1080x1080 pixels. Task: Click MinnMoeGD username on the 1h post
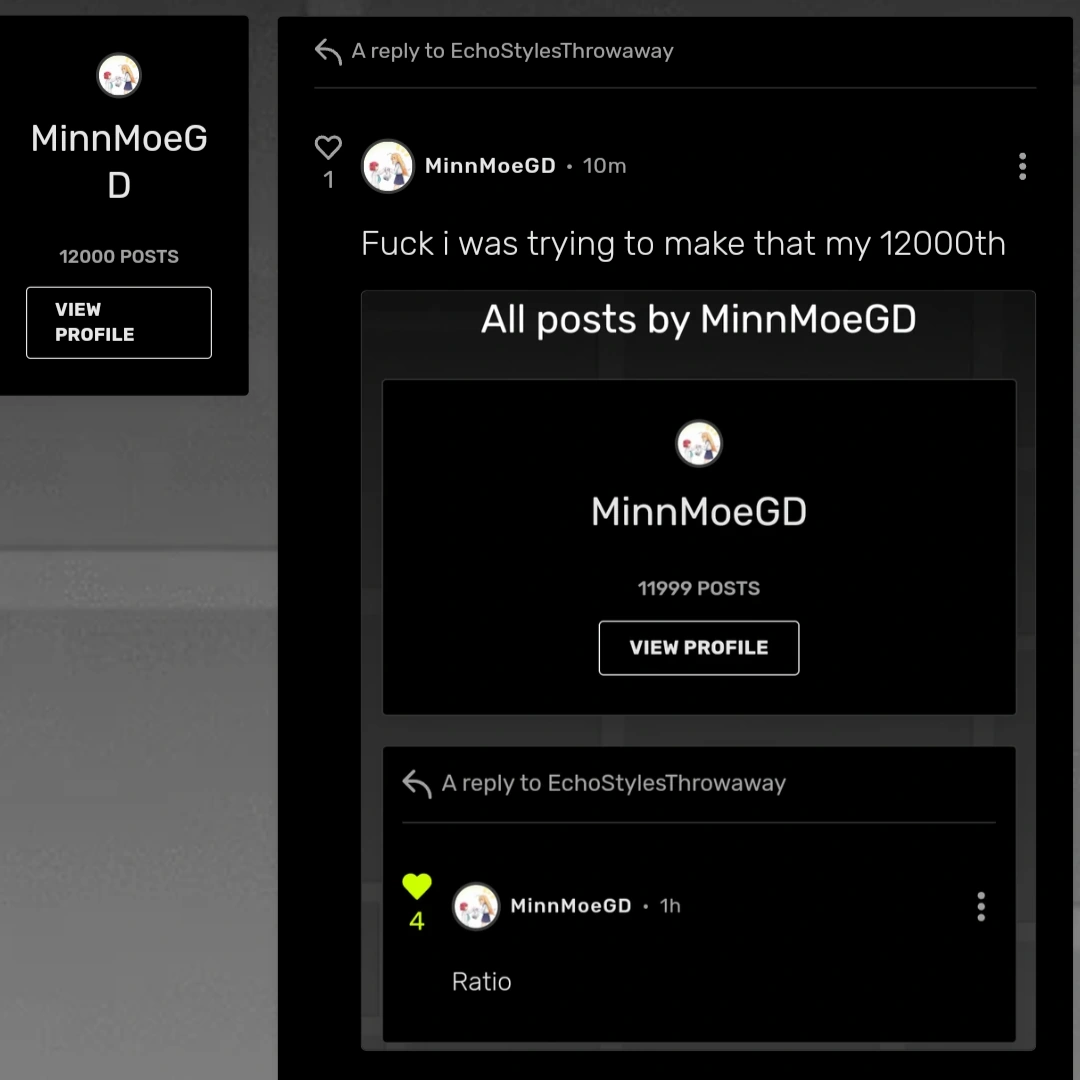pyautogui.click(x=571, y=906)
